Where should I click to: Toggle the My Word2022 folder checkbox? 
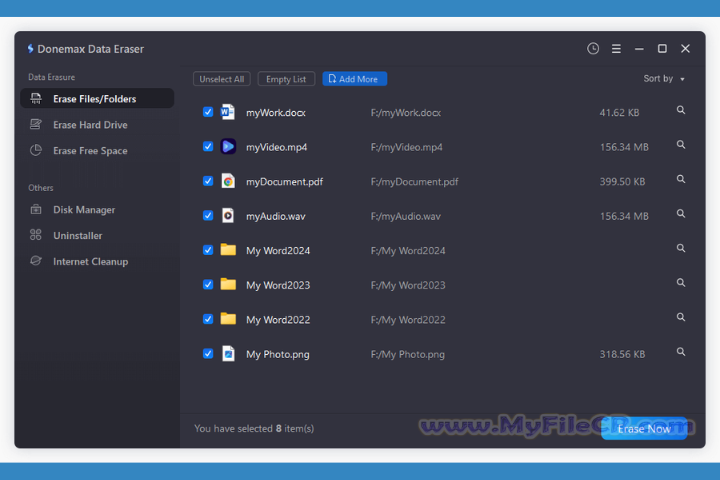[208, 319]
